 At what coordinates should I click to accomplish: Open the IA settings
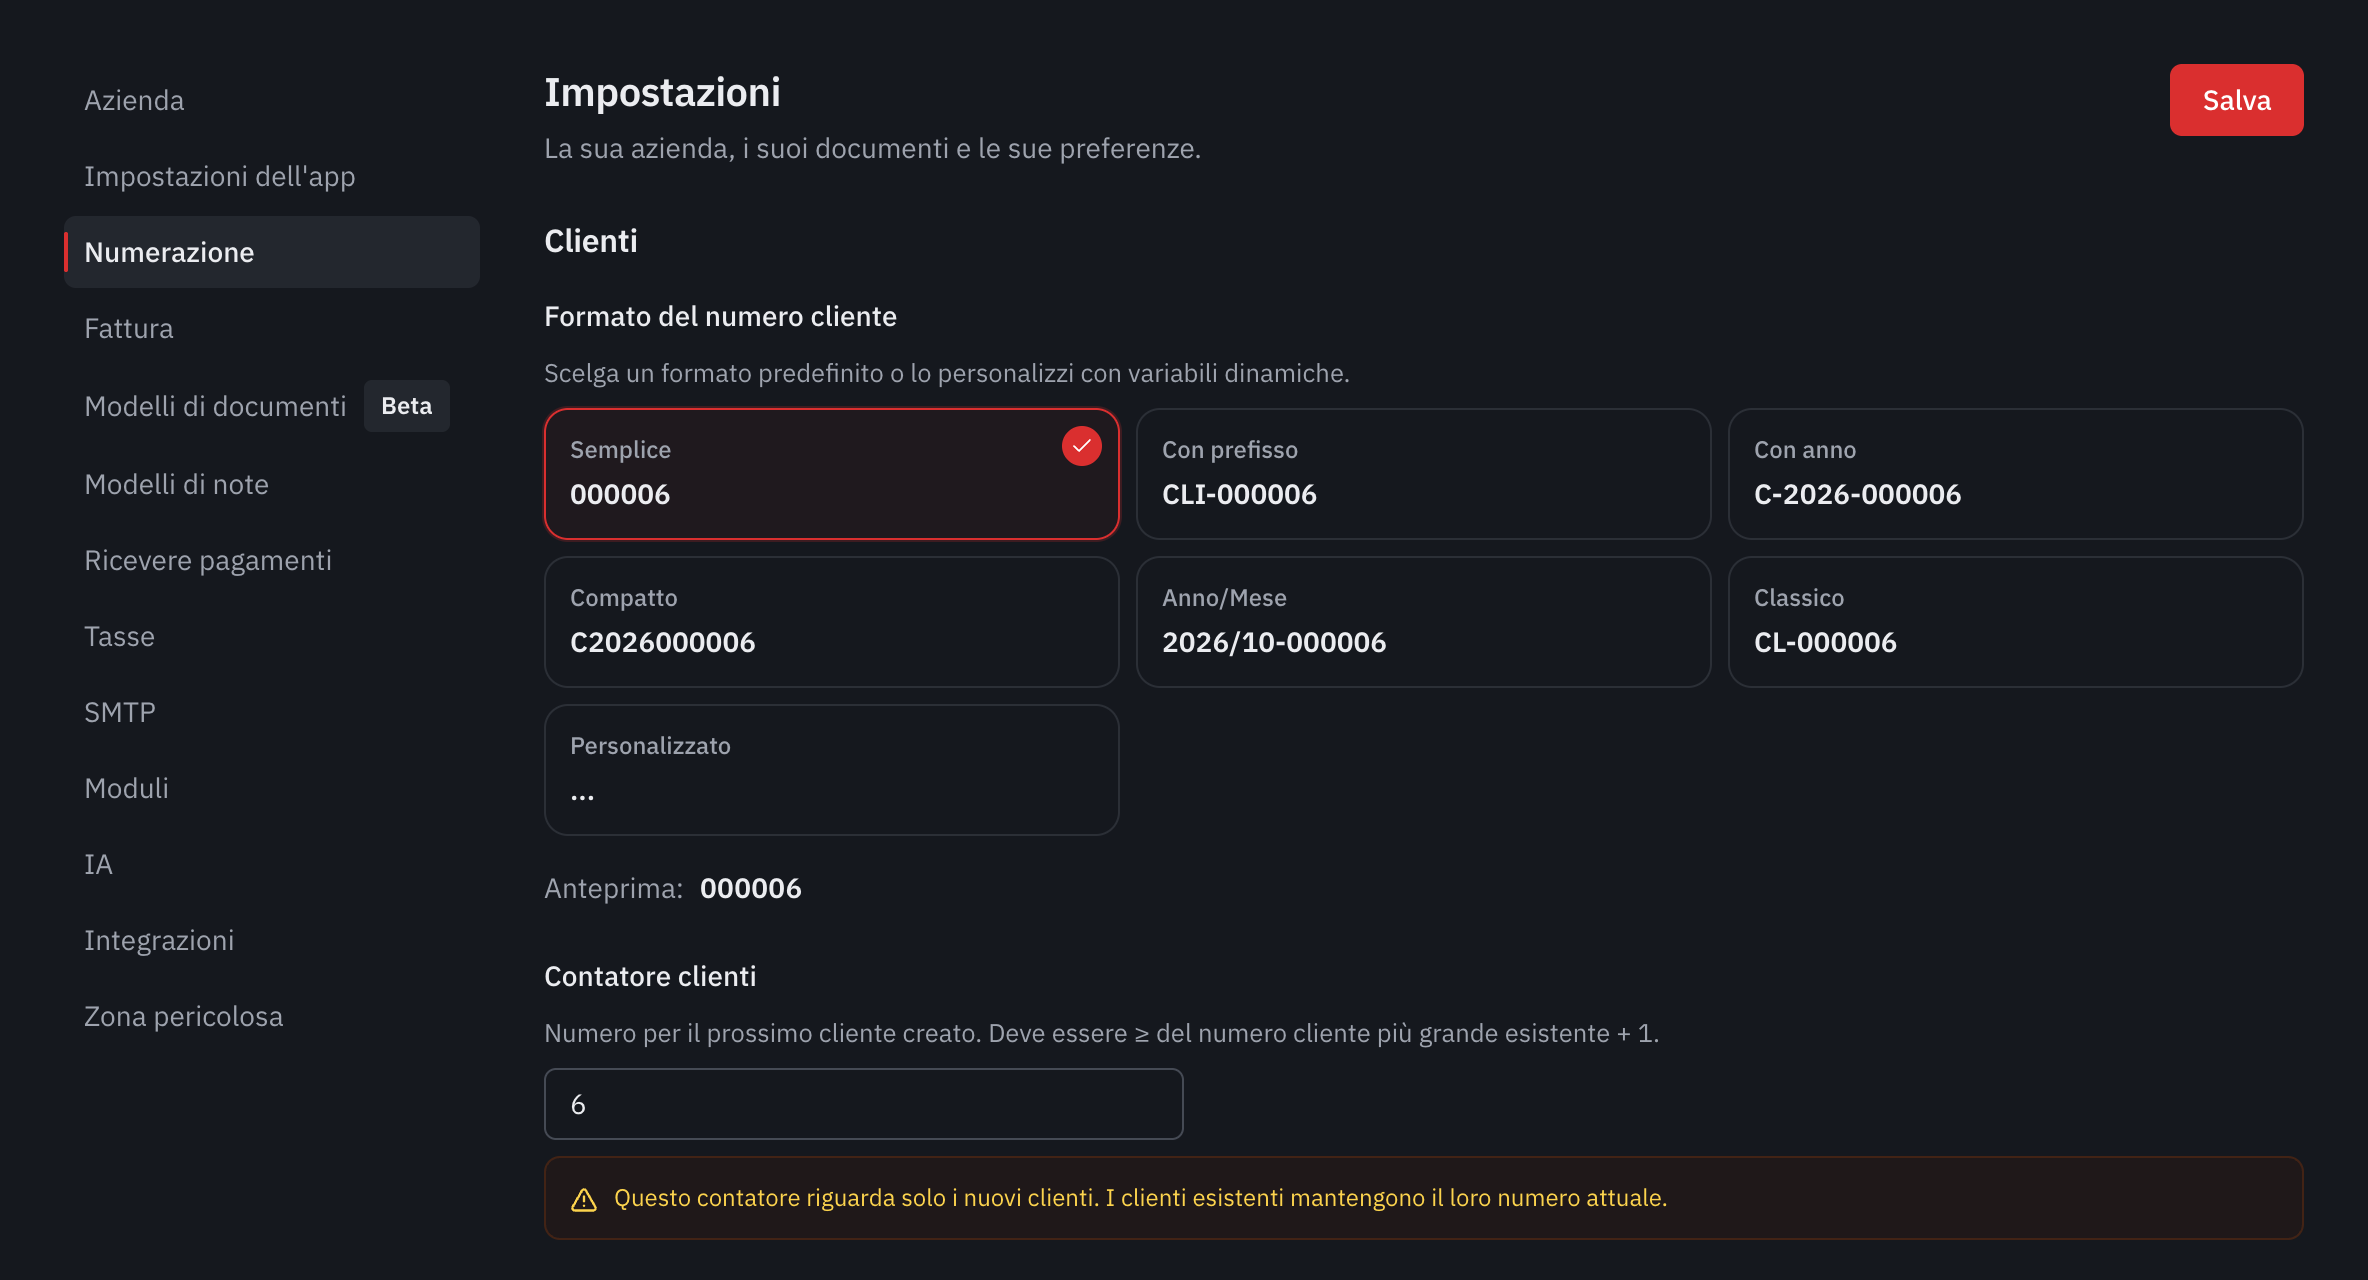coord(272,864)
